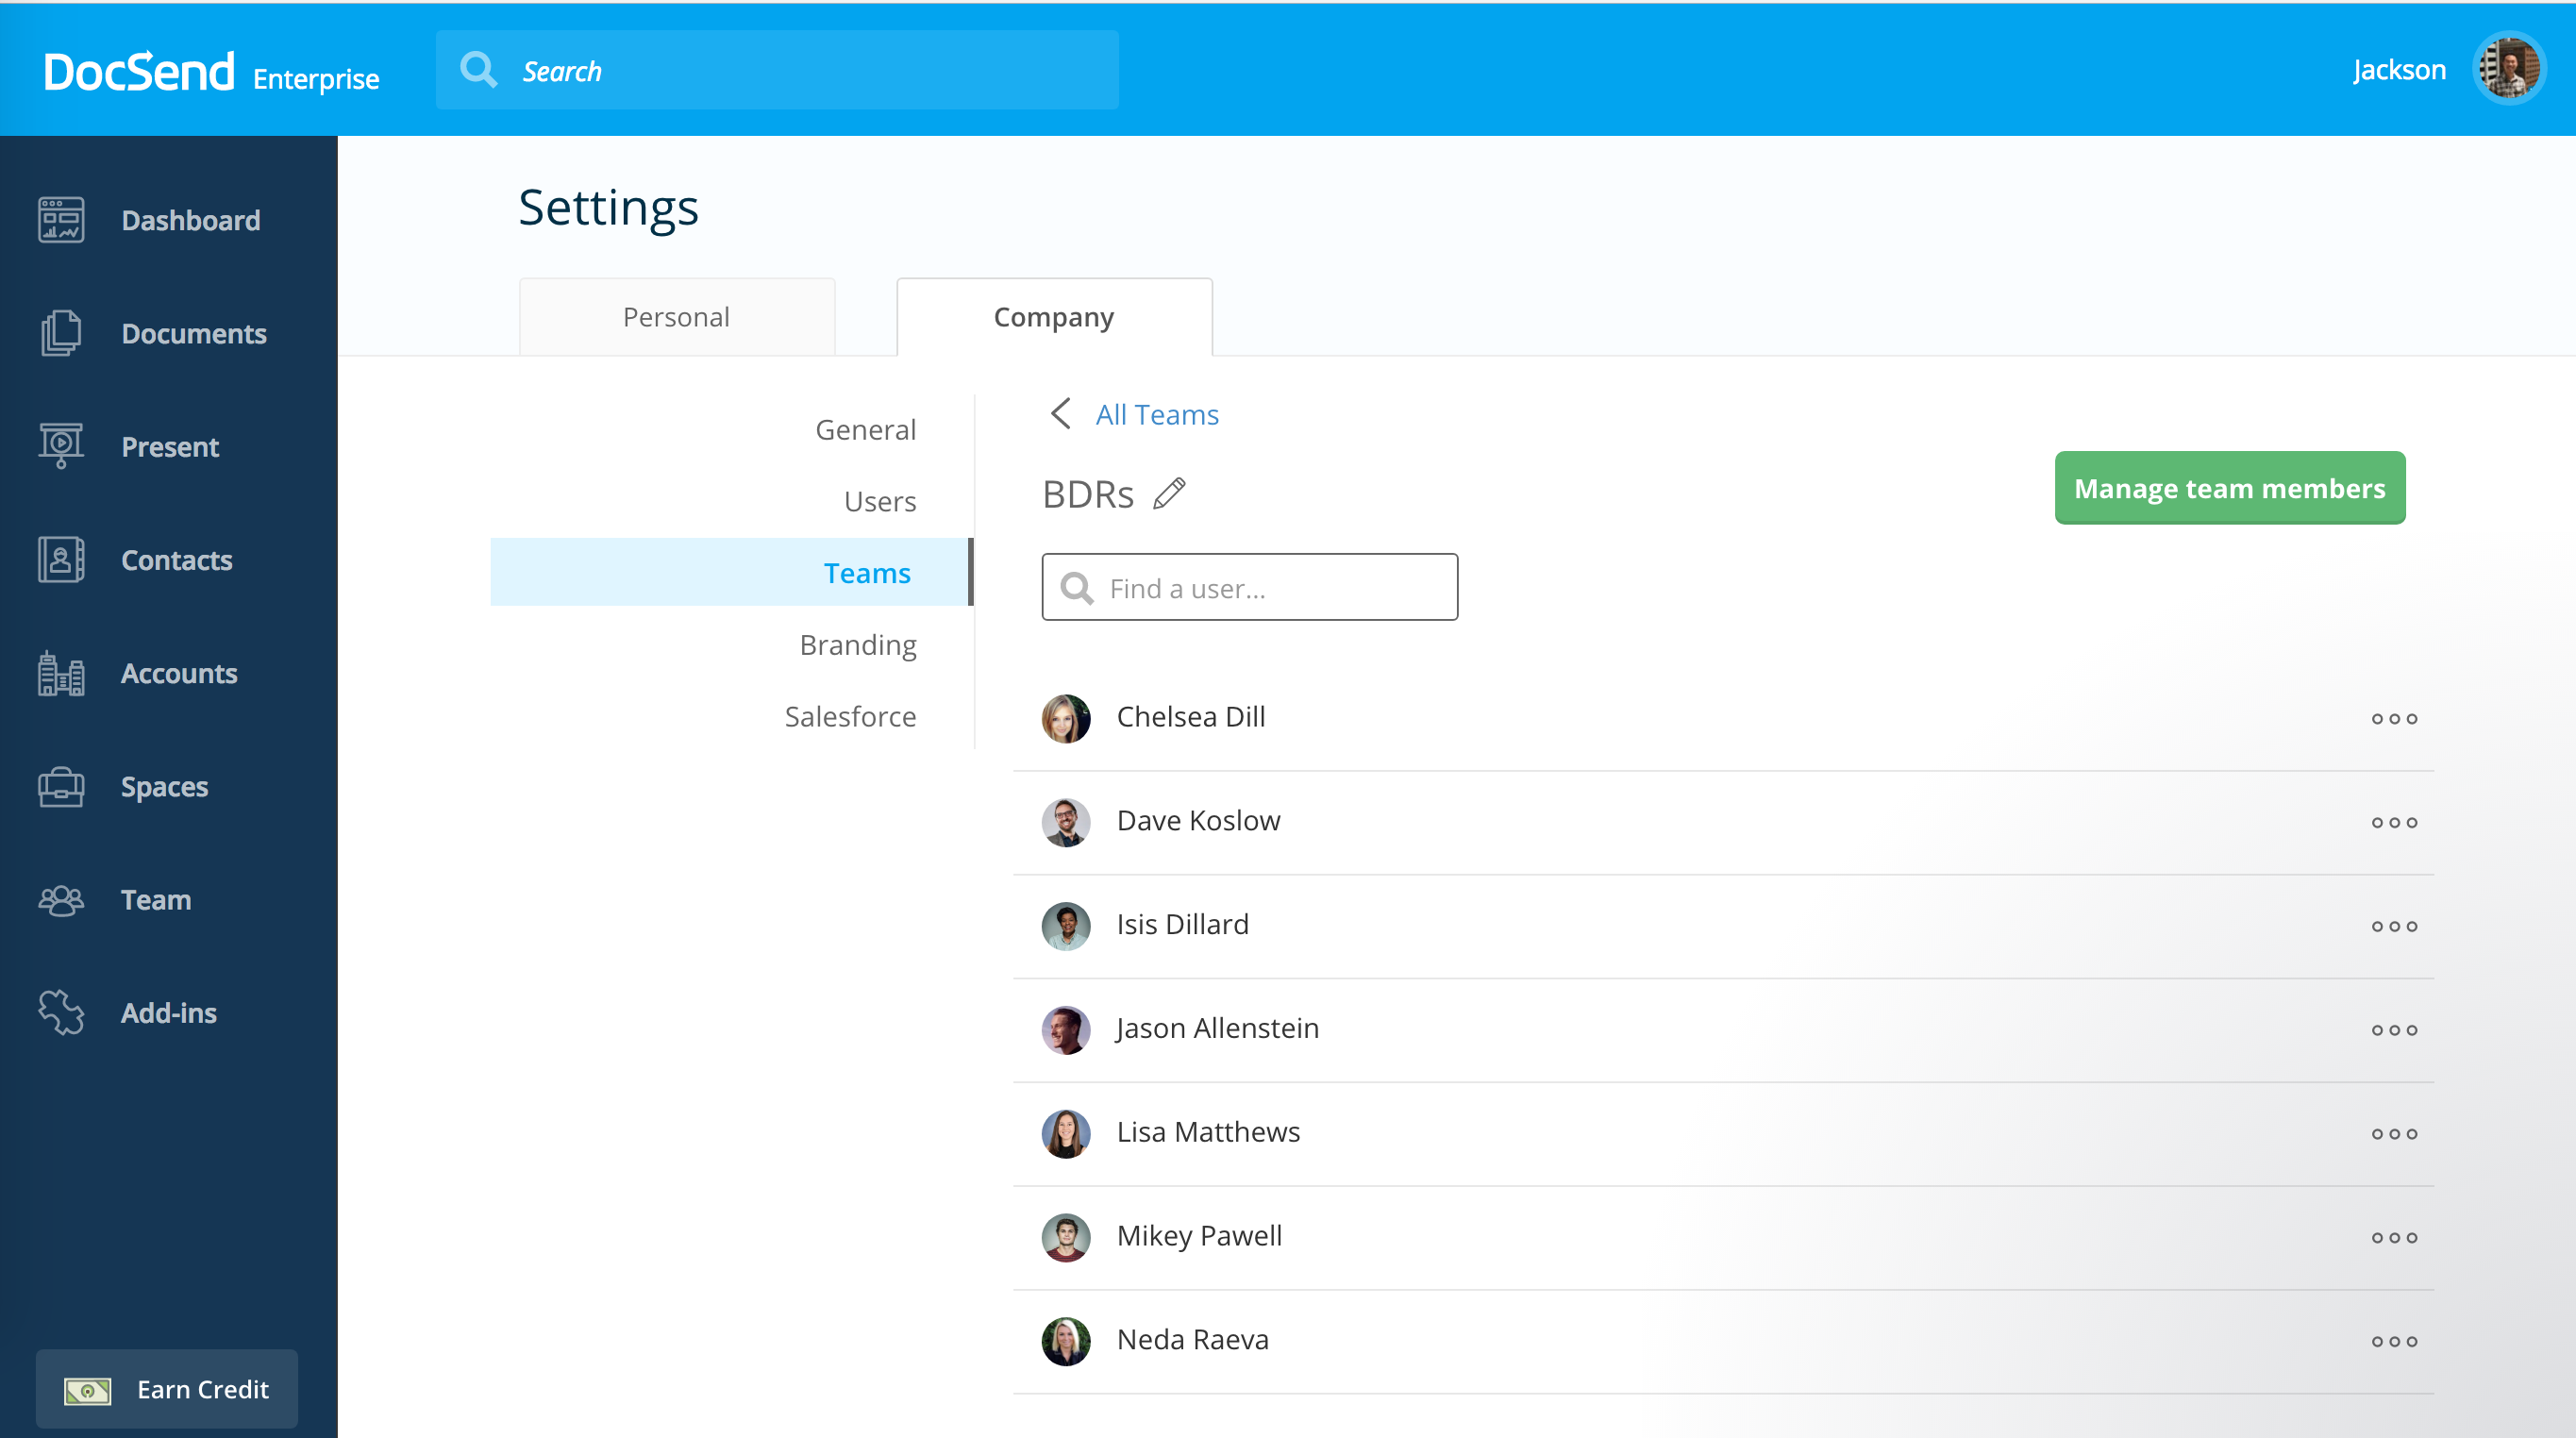Open the Team people icon

(x=61, y=900)
